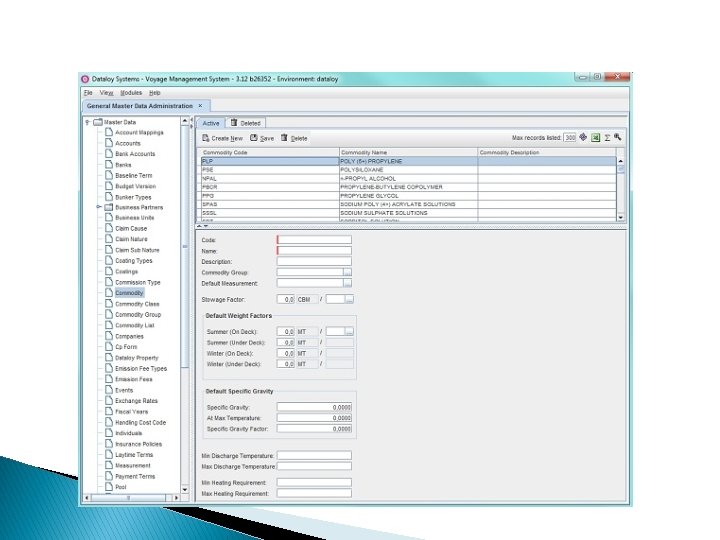Select Laytime Terms in the tree
Viewport: 720px width, 540px height.
click(134, 455)
